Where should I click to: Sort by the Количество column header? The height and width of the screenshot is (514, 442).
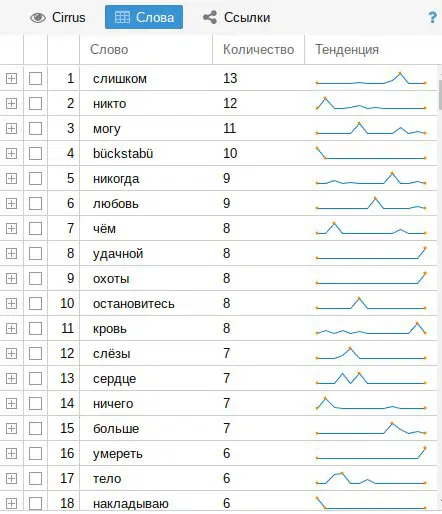pos(258,49)
